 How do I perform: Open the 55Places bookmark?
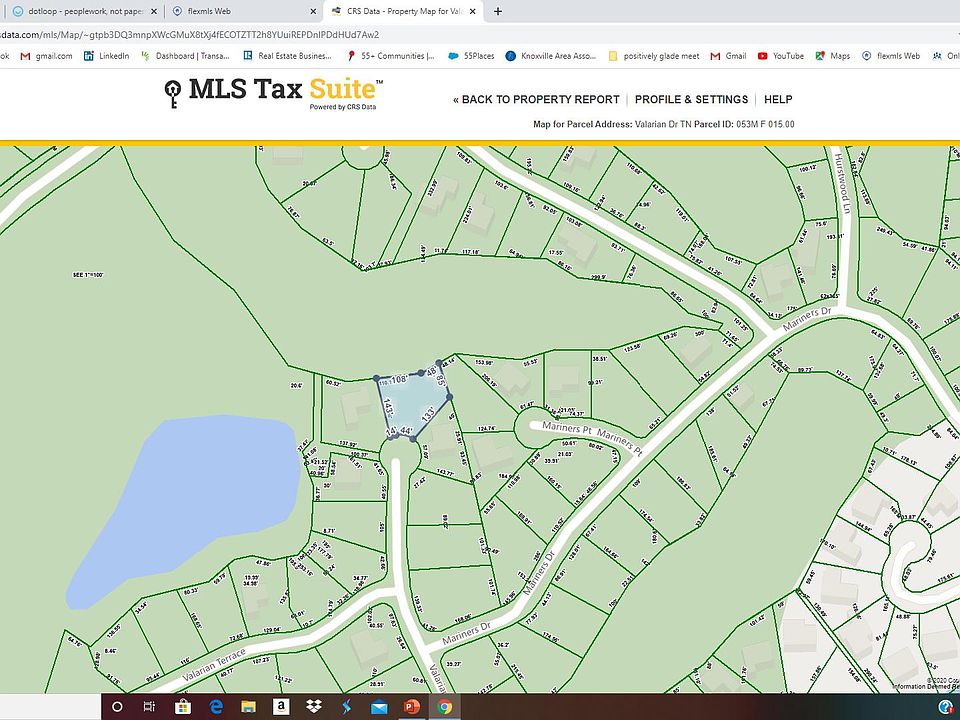tap(471, 56)
